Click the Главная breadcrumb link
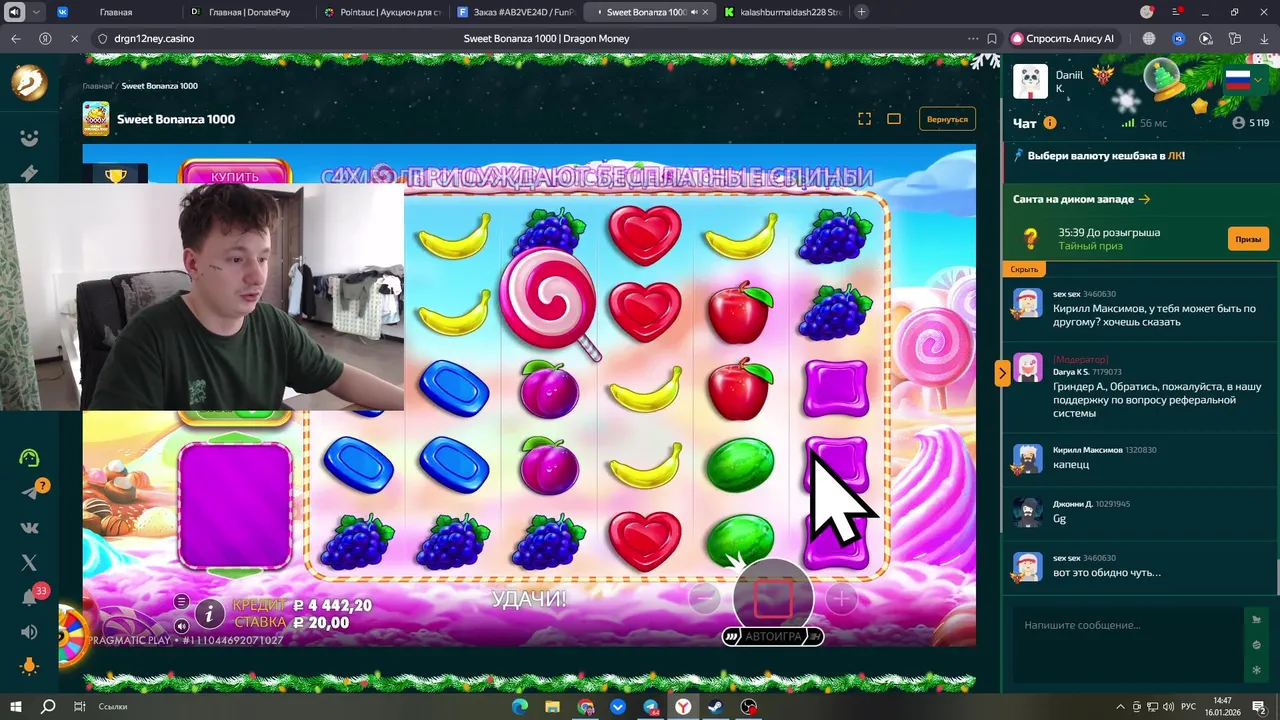This screenshot has height=720, width=1280. [97, 86]
